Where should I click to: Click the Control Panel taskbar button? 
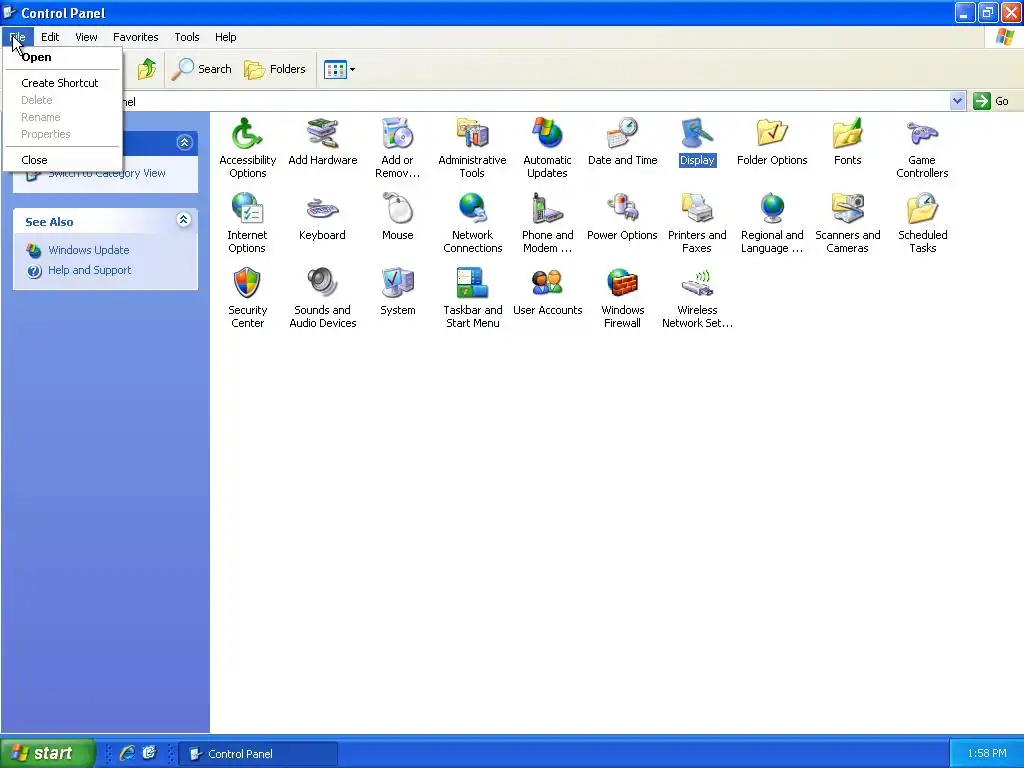click(x=259, y=754)
